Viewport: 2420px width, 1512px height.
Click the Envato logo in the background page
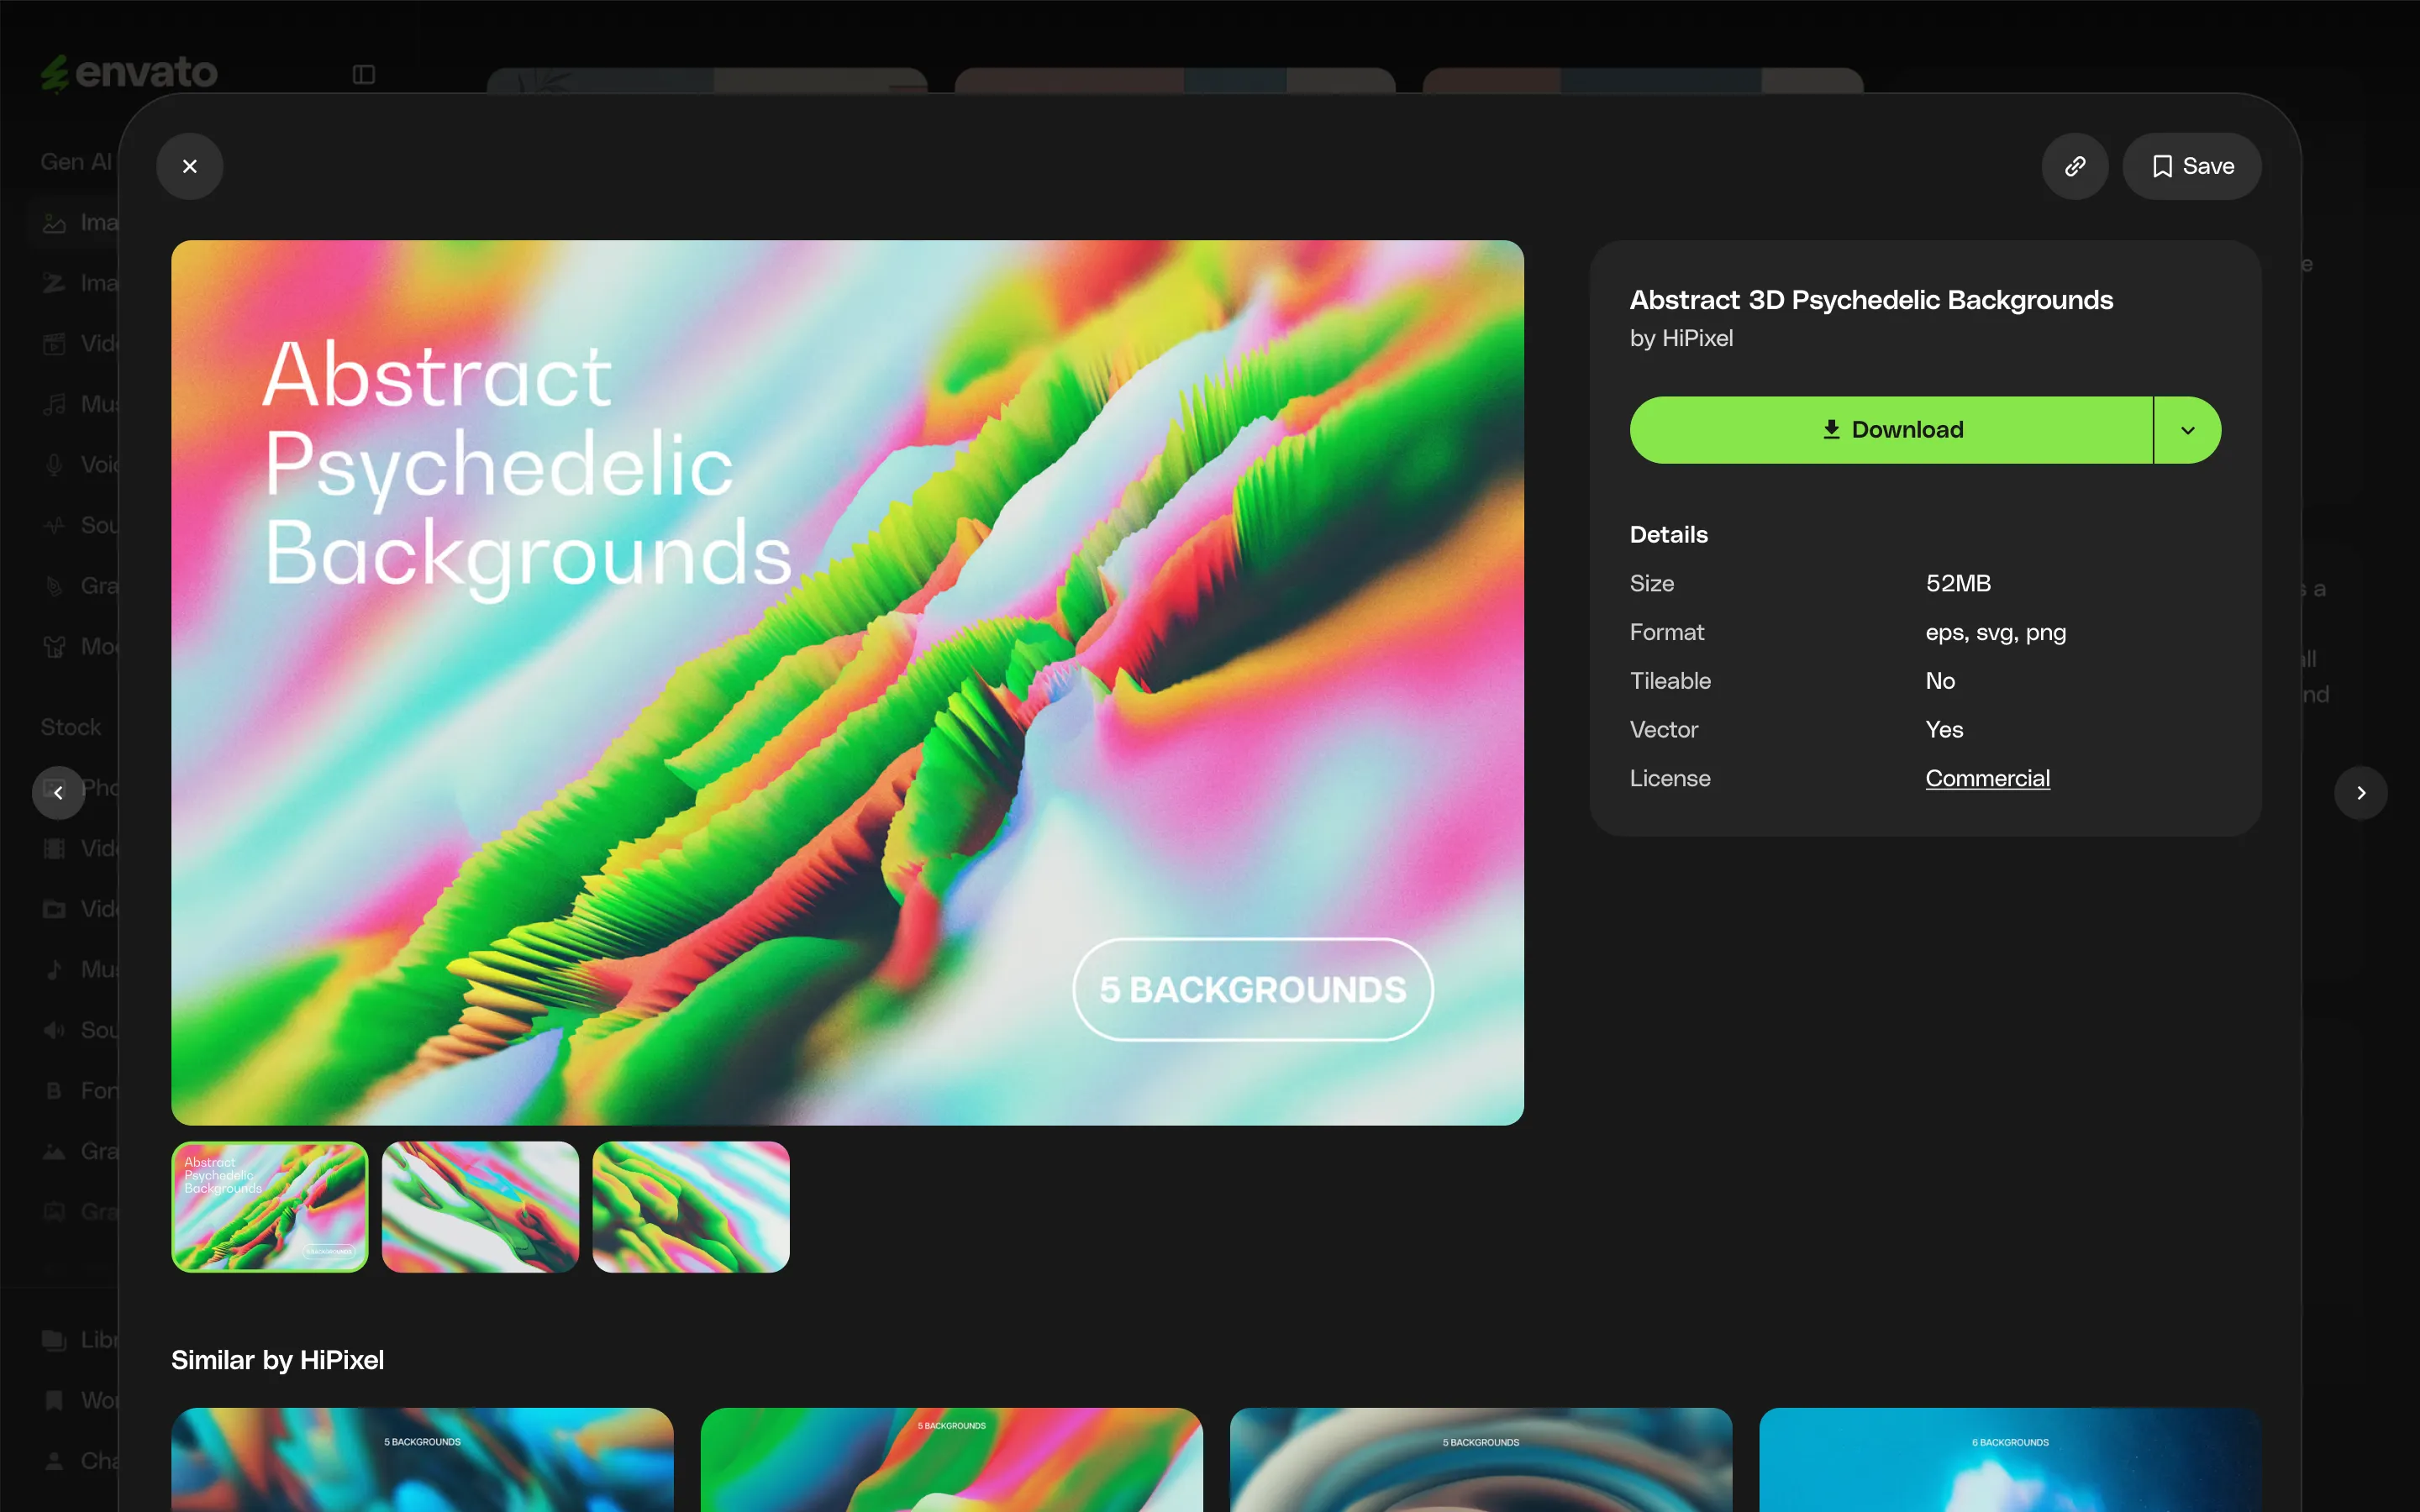[x=129, y=73]
